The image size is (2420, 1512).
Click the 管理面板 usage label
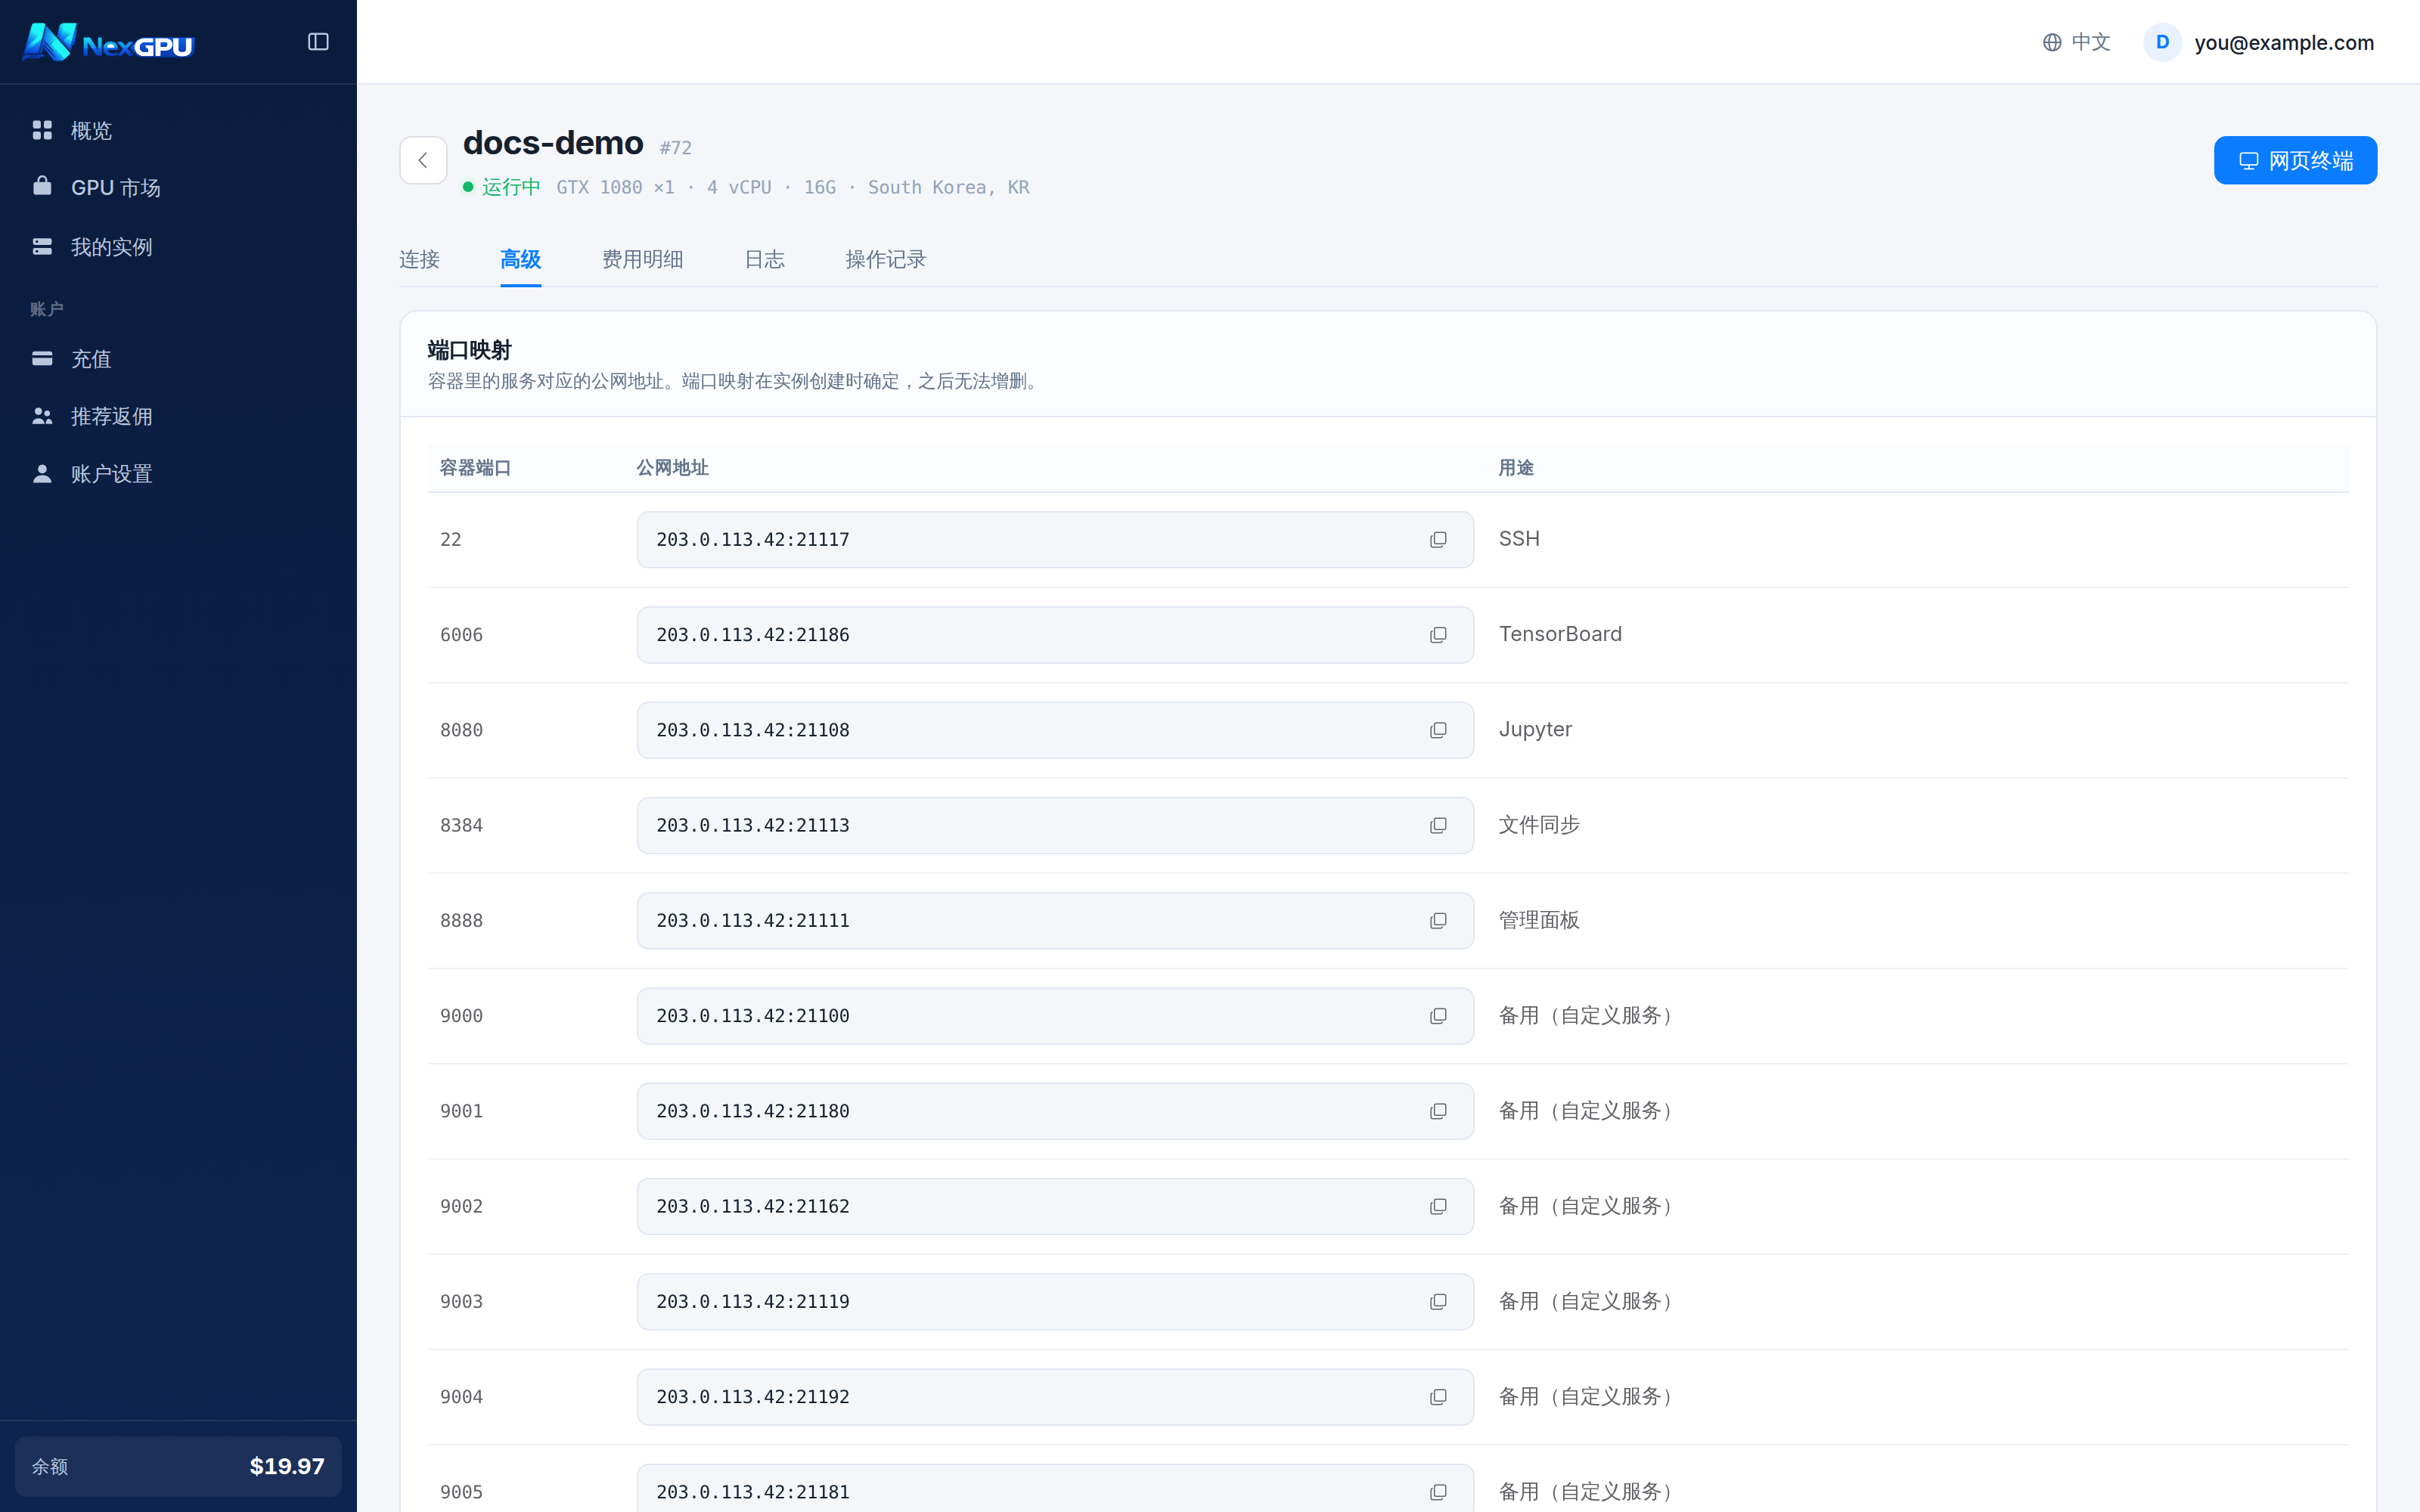point(1539,920)
